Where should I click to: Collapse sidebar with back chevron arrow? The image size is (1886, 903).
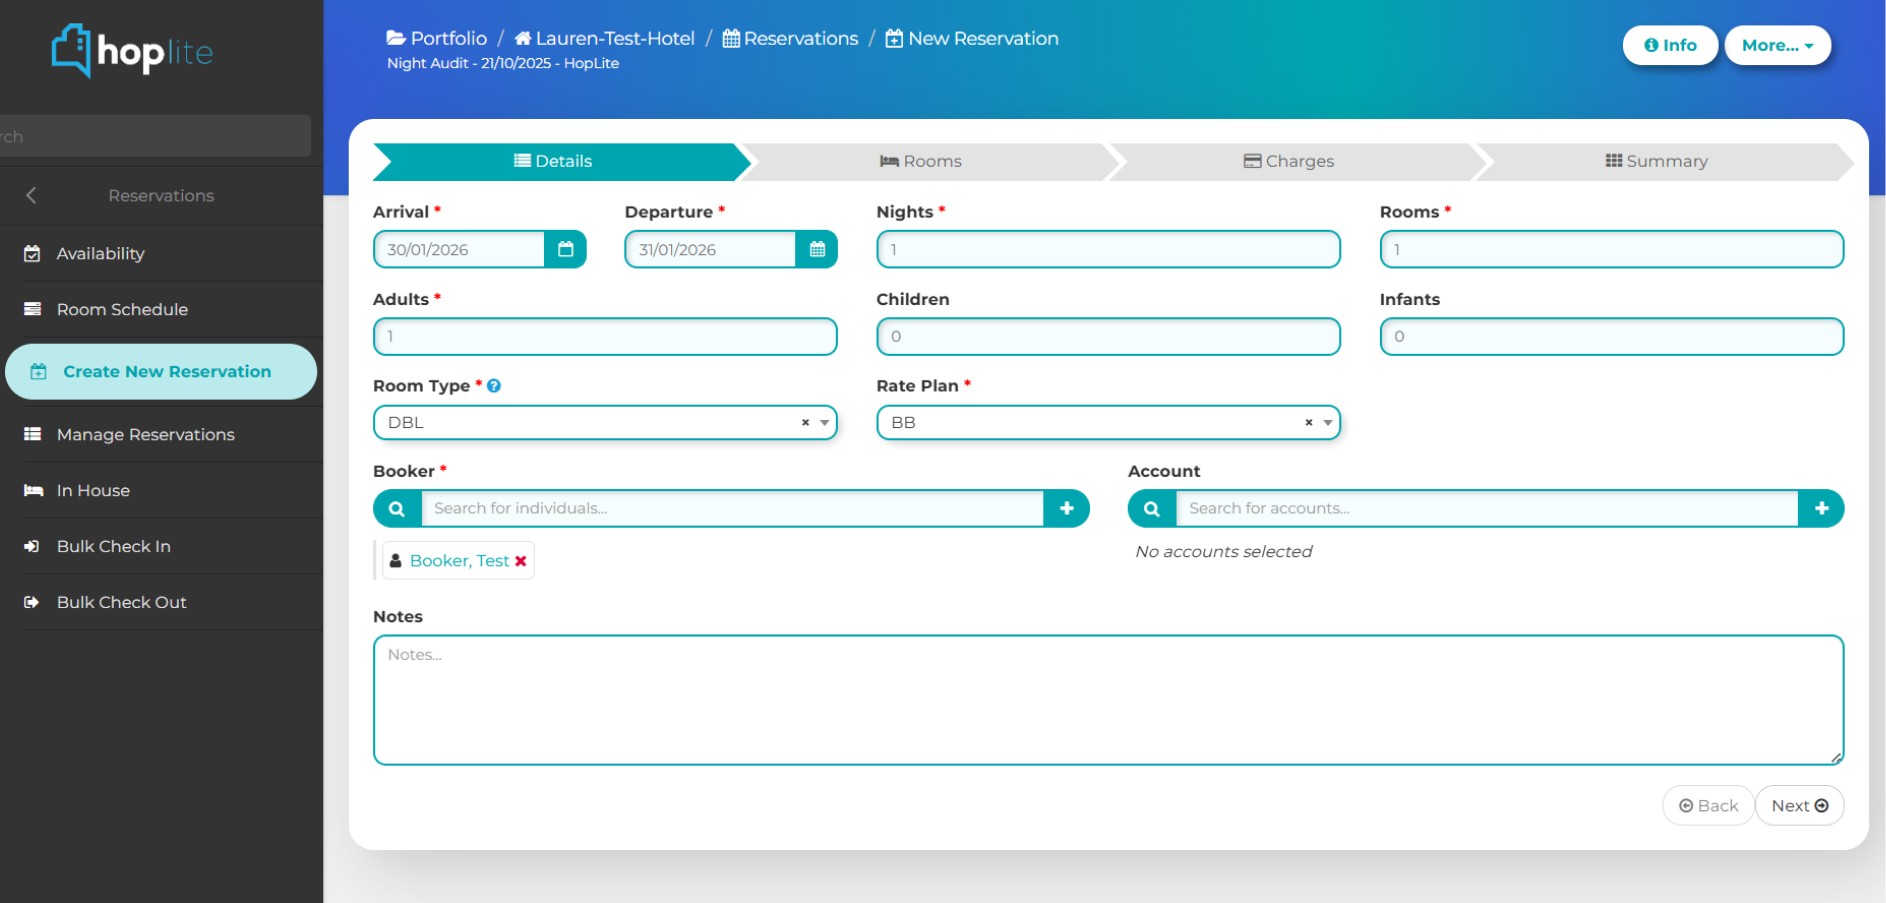tap(31, 196)
